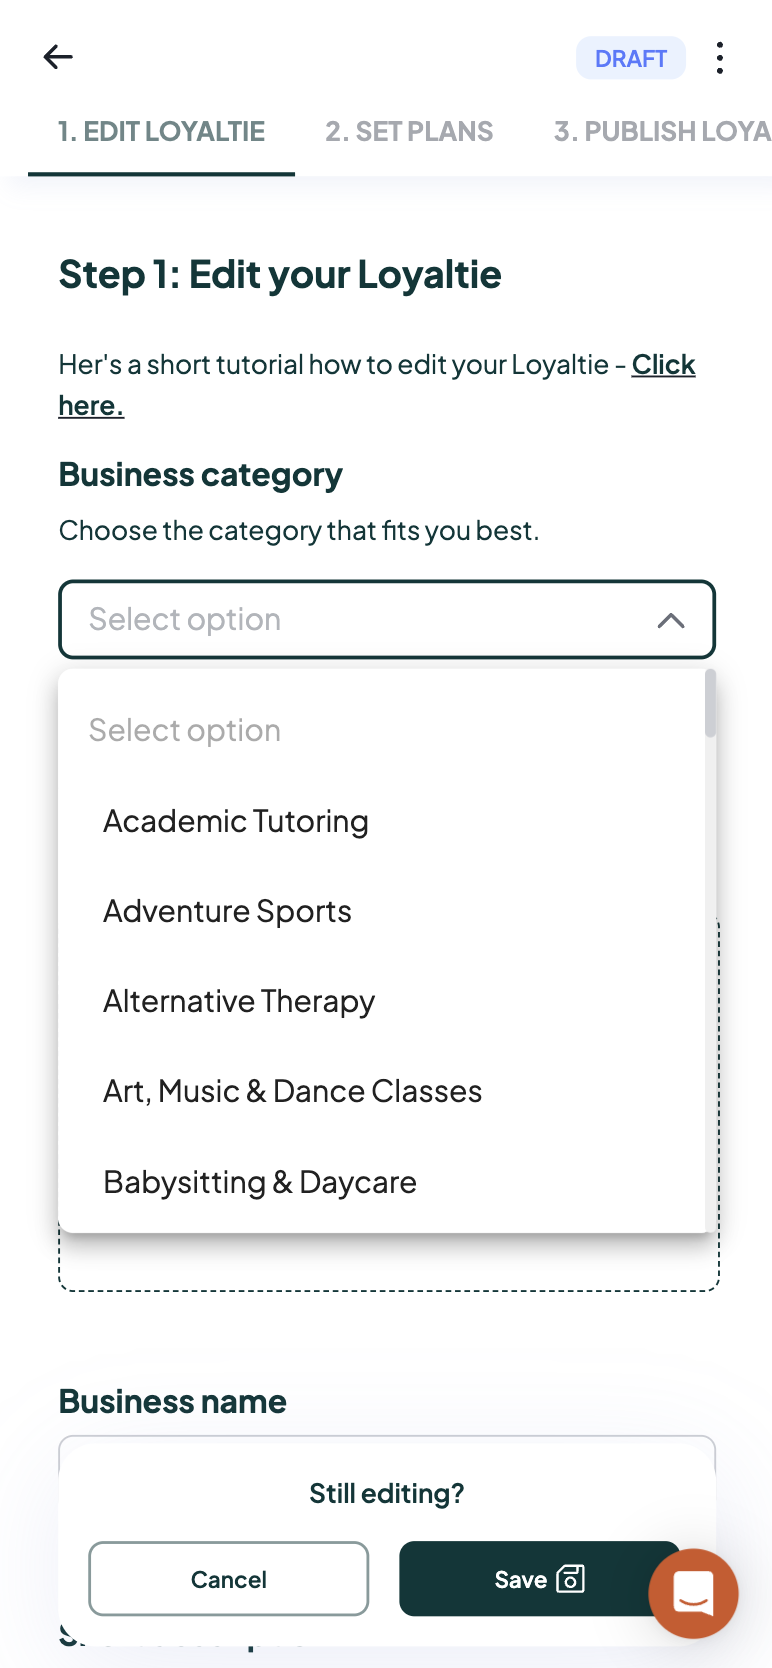
Task: Choose the Select option placeholder in the list
Action: pos(185,730)
